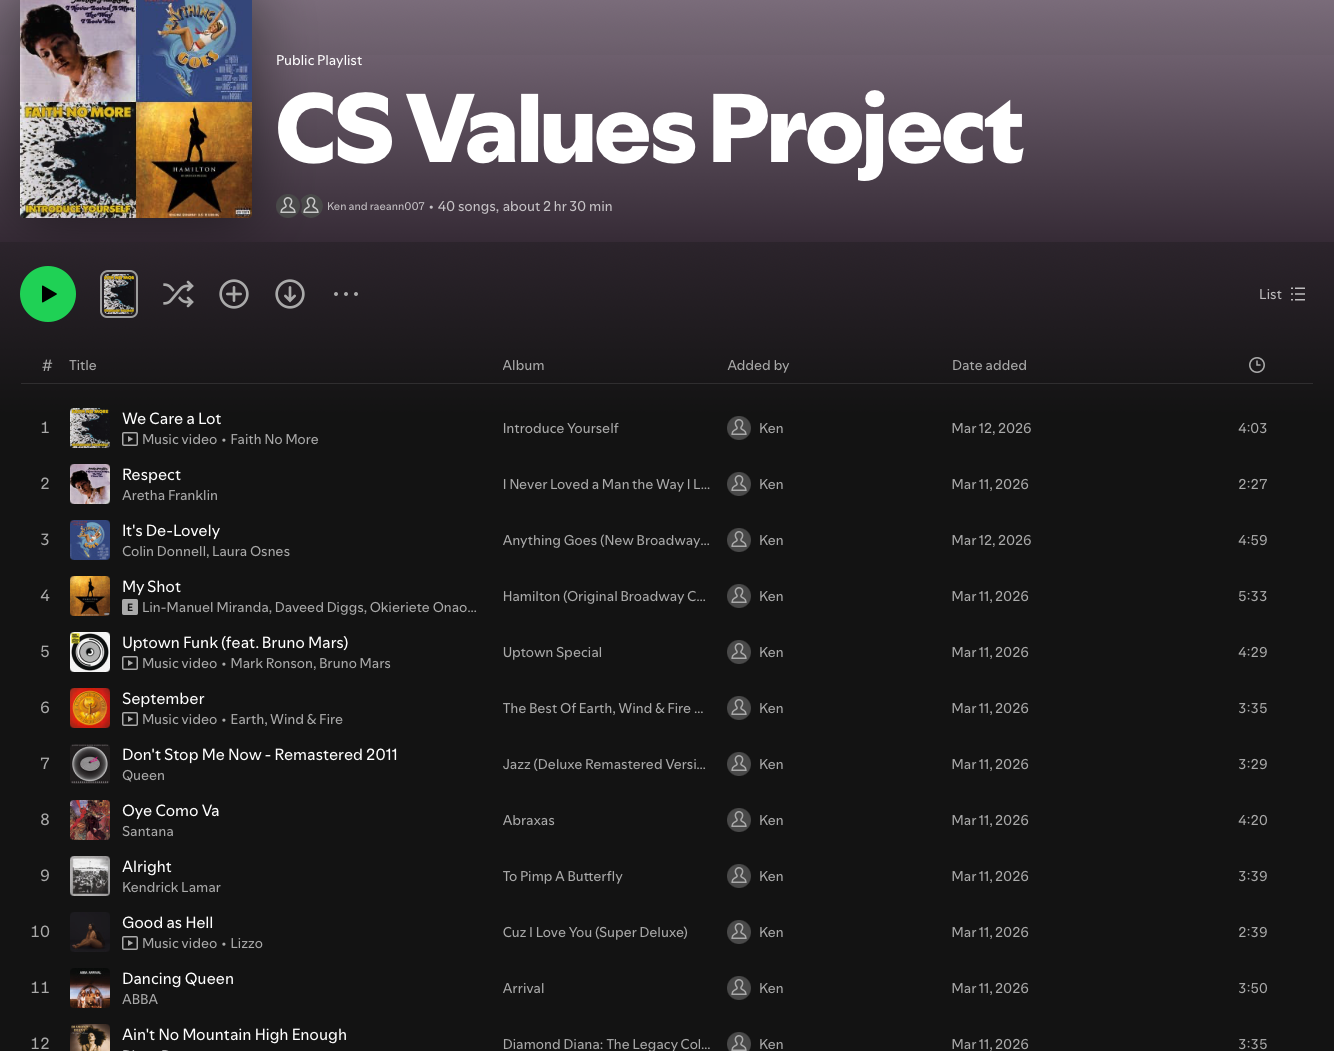
Task: Click the 5:33 duration for My Shot
Action: (x=1252, y=596)
